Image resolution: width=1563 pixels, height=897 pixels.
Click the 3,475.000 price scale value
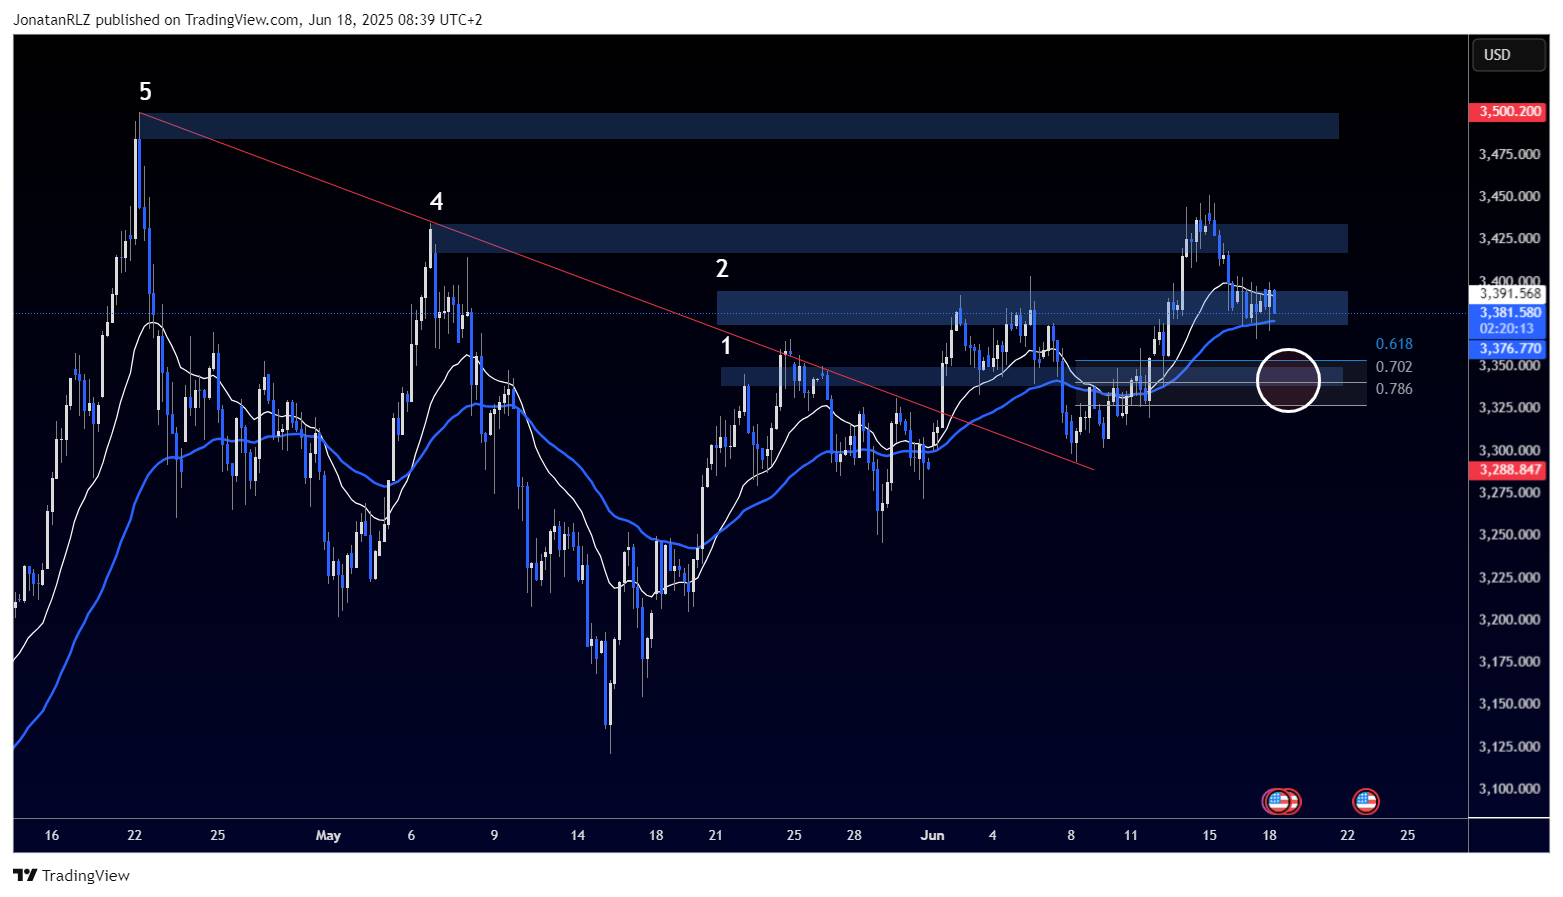[x=1509, y=154]
